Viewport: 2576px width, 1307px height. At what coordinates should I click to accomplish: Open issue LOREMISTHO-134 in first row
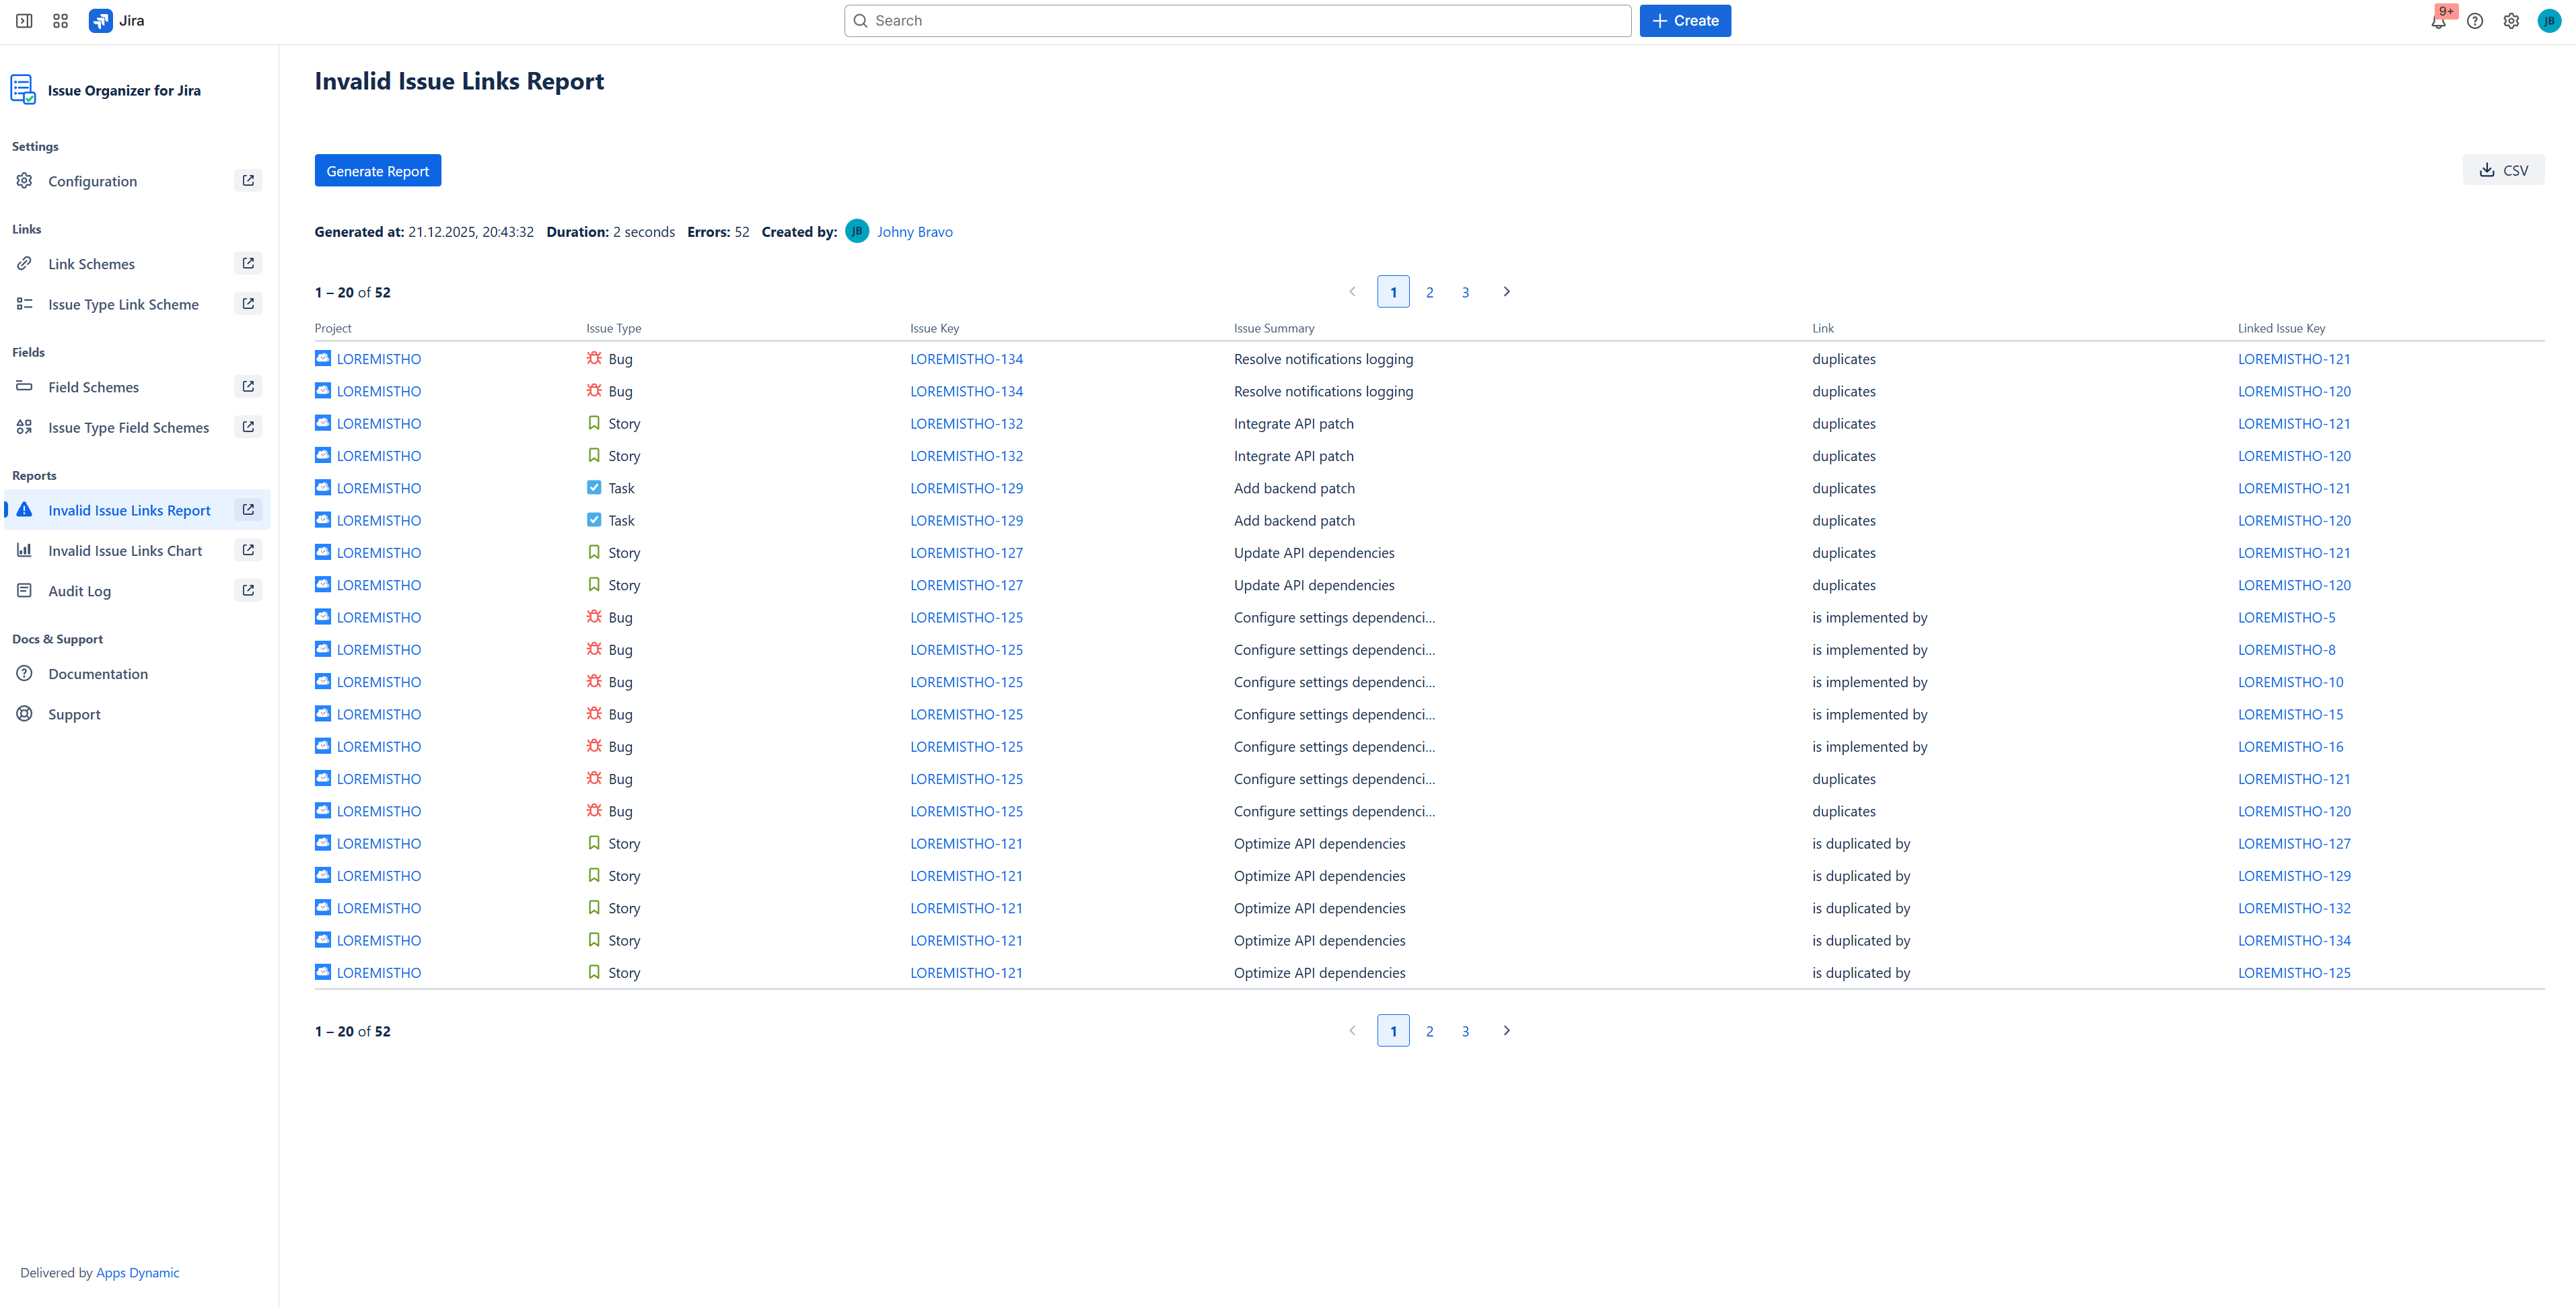[966, 359]
